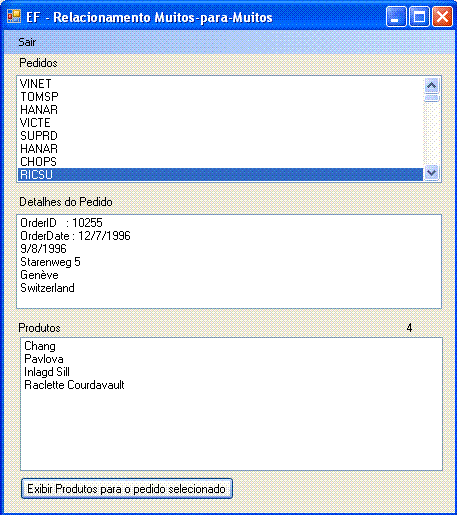Image resolution: width=459 pixels, height=517 pixels.
Task: Select VINET in the Pedidos list
Action: coord(220,84)
